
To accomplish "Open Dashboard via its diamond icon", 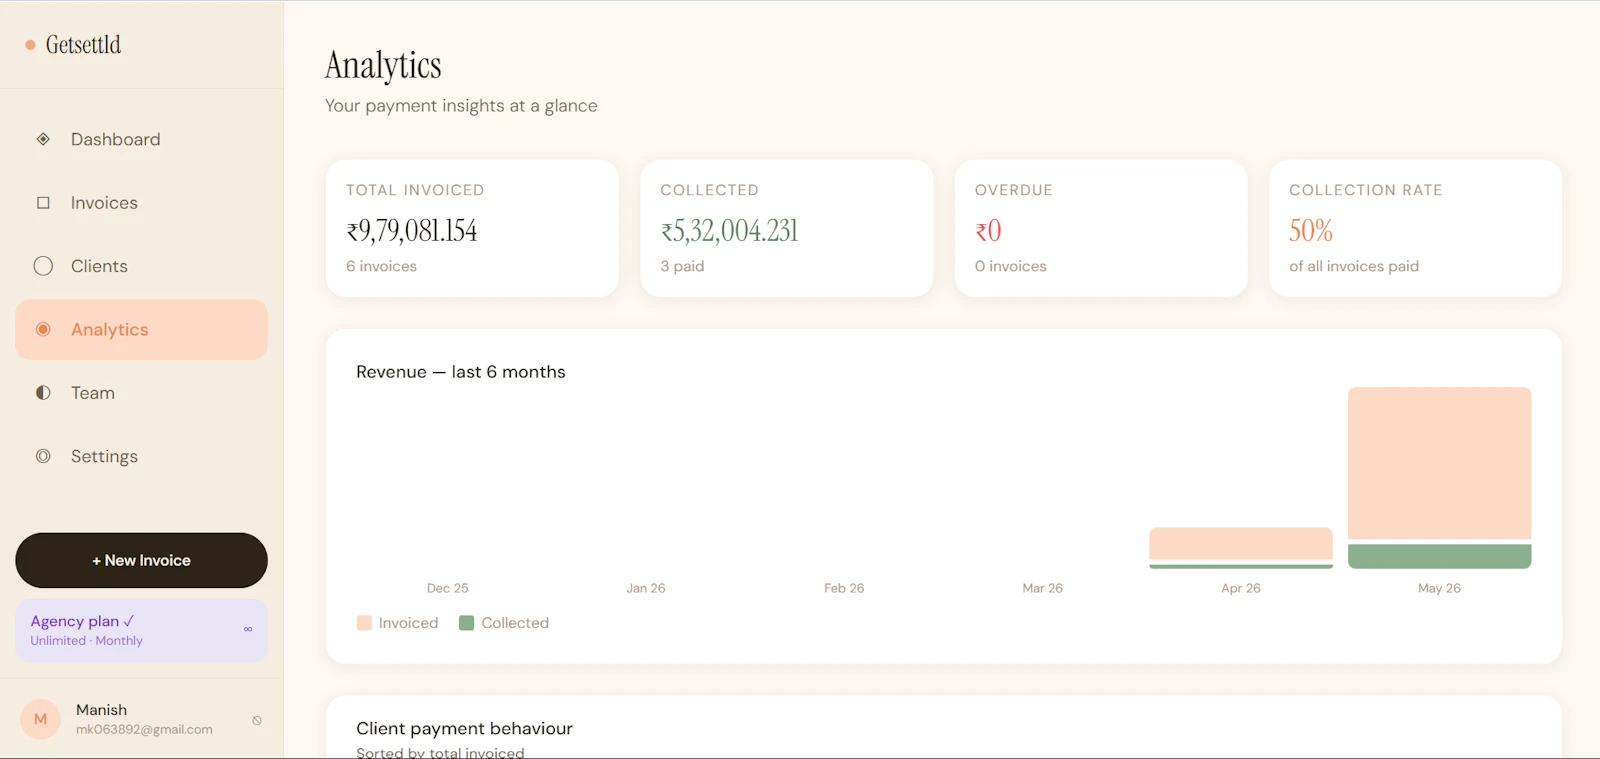I will (43, 139).
